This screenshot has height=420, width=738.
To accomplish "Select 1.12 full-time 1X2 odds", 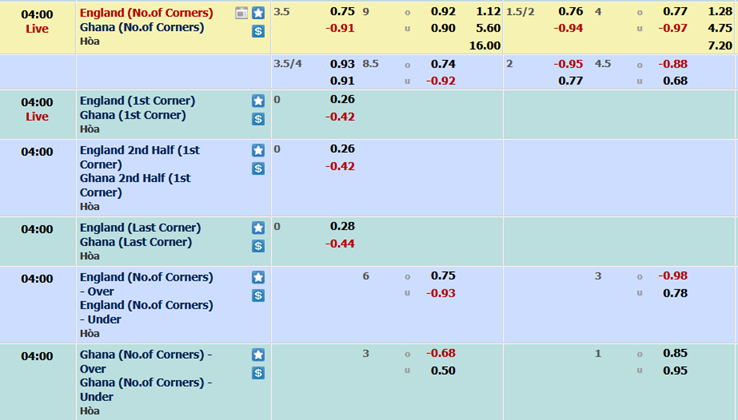I will coord(488,11).
